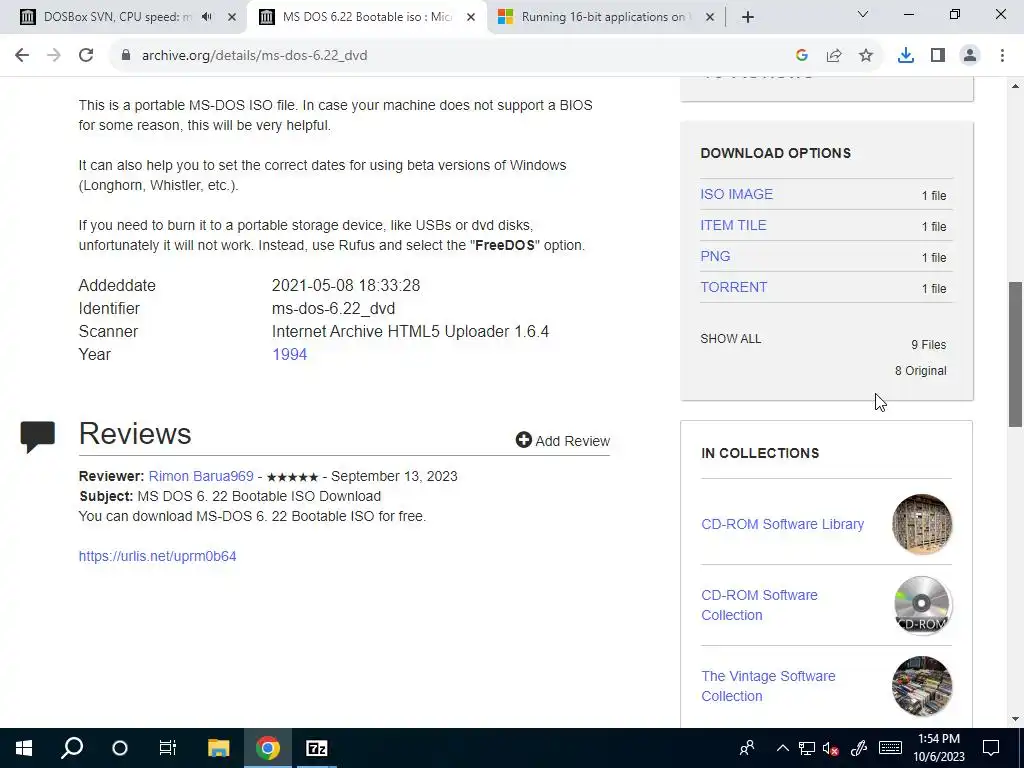Mute the DOSBox tab audio icon
Viewport: 1024px width, 768px height.
tap(207, 17)
